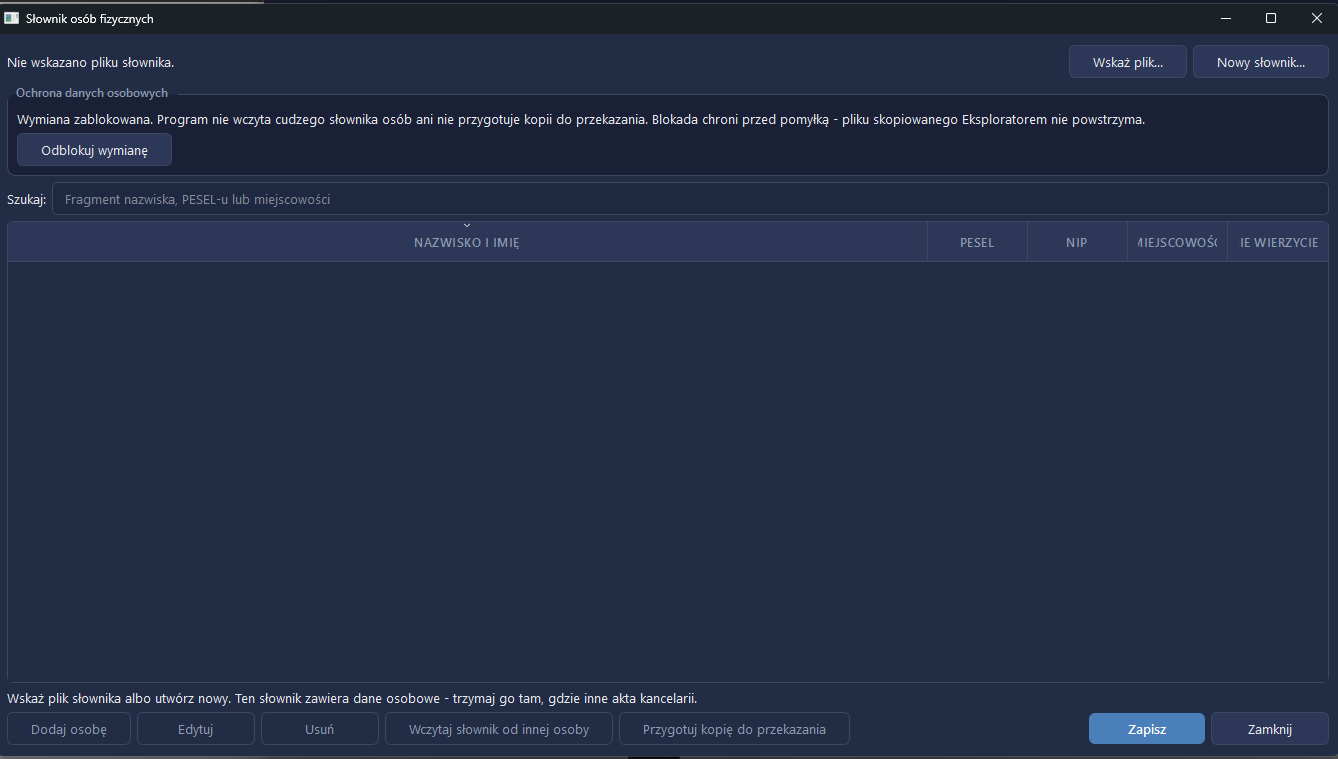Click the sort arrow above NAZWISKO I IMIĘ

(x=467, y=226)
